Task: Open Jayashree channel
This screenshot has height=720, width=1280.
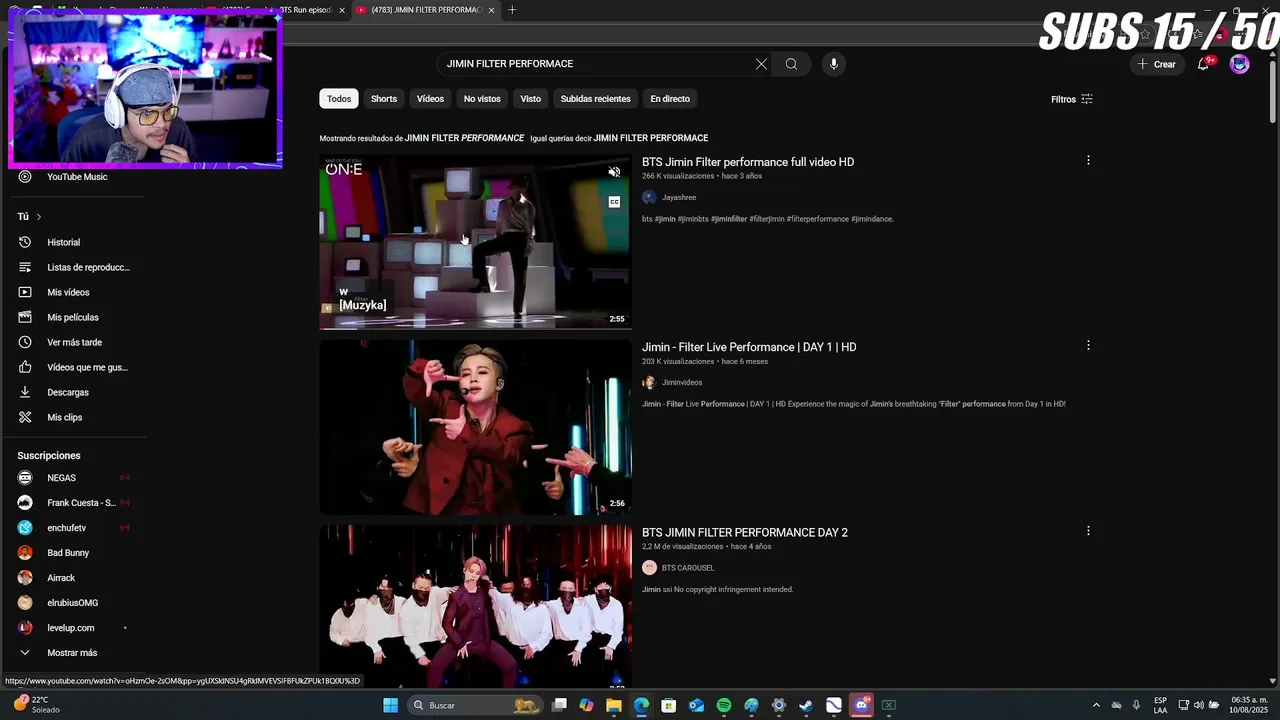Action: pos(678,198)
